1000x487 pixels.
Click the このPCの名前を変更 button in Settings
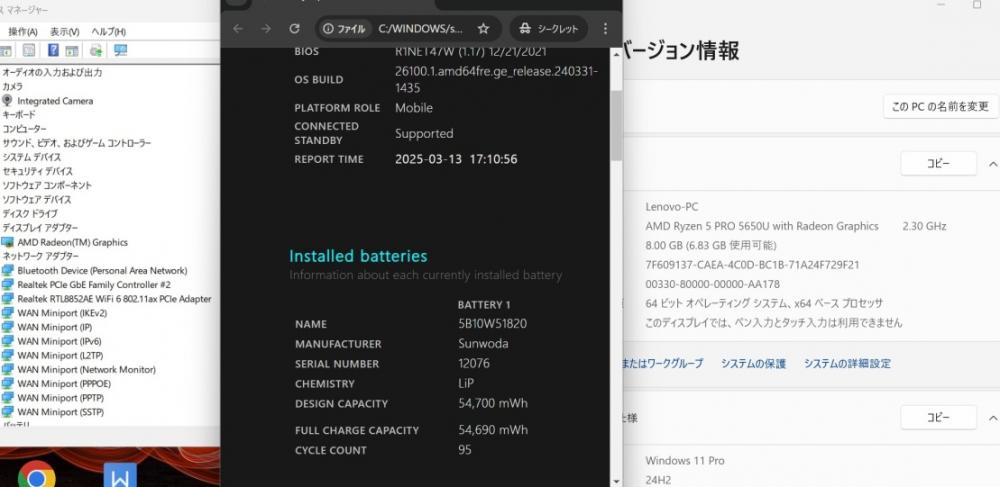[x=940, y=106]
